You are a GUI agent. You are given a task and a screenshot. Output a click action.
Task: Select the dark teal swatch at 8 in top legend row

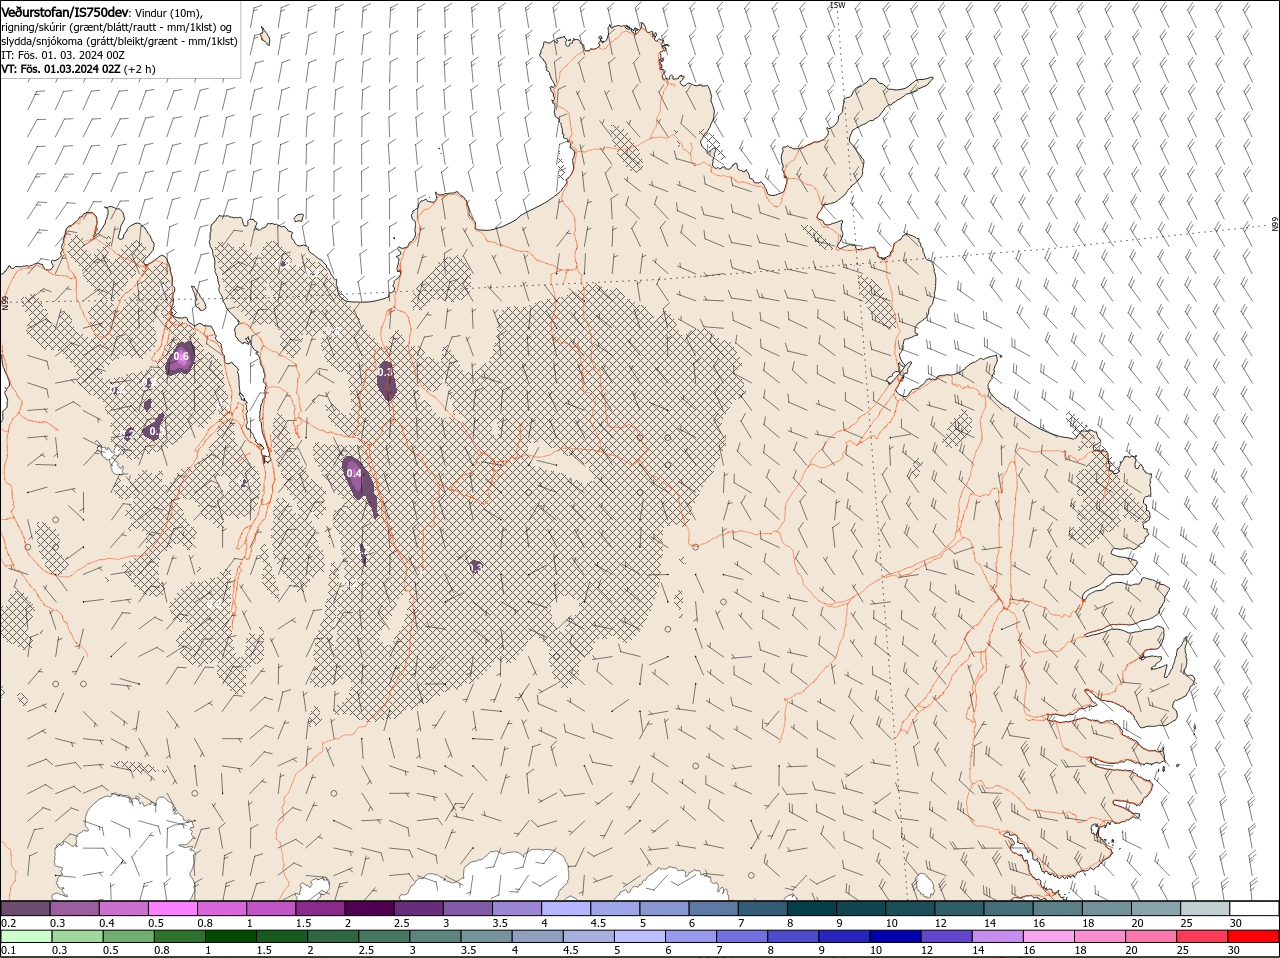coord(812,908)
